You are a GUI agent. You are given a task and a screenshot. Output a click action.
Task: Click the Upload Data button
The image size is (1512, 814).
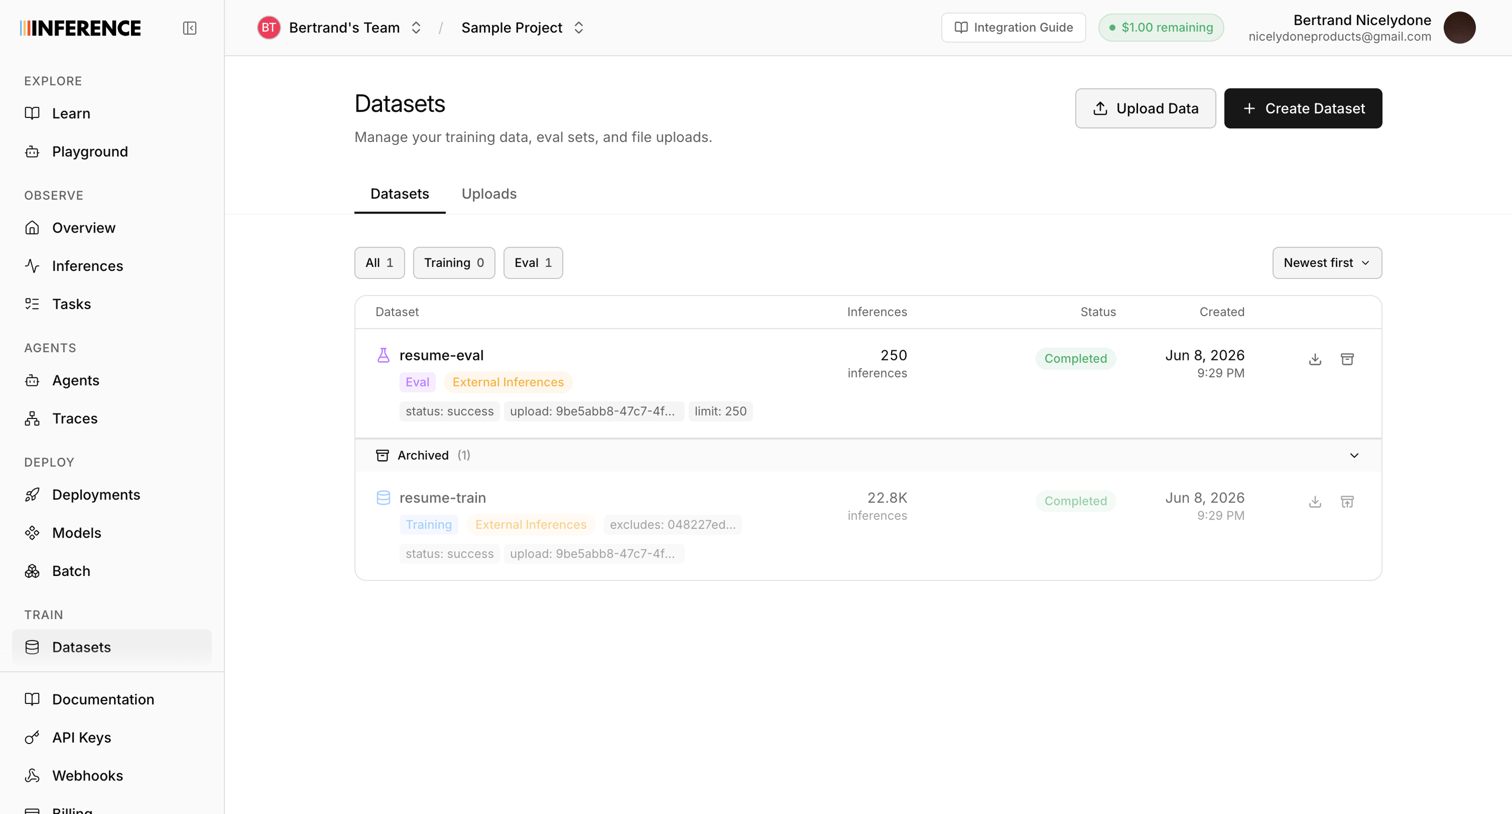coord(1145,108)
